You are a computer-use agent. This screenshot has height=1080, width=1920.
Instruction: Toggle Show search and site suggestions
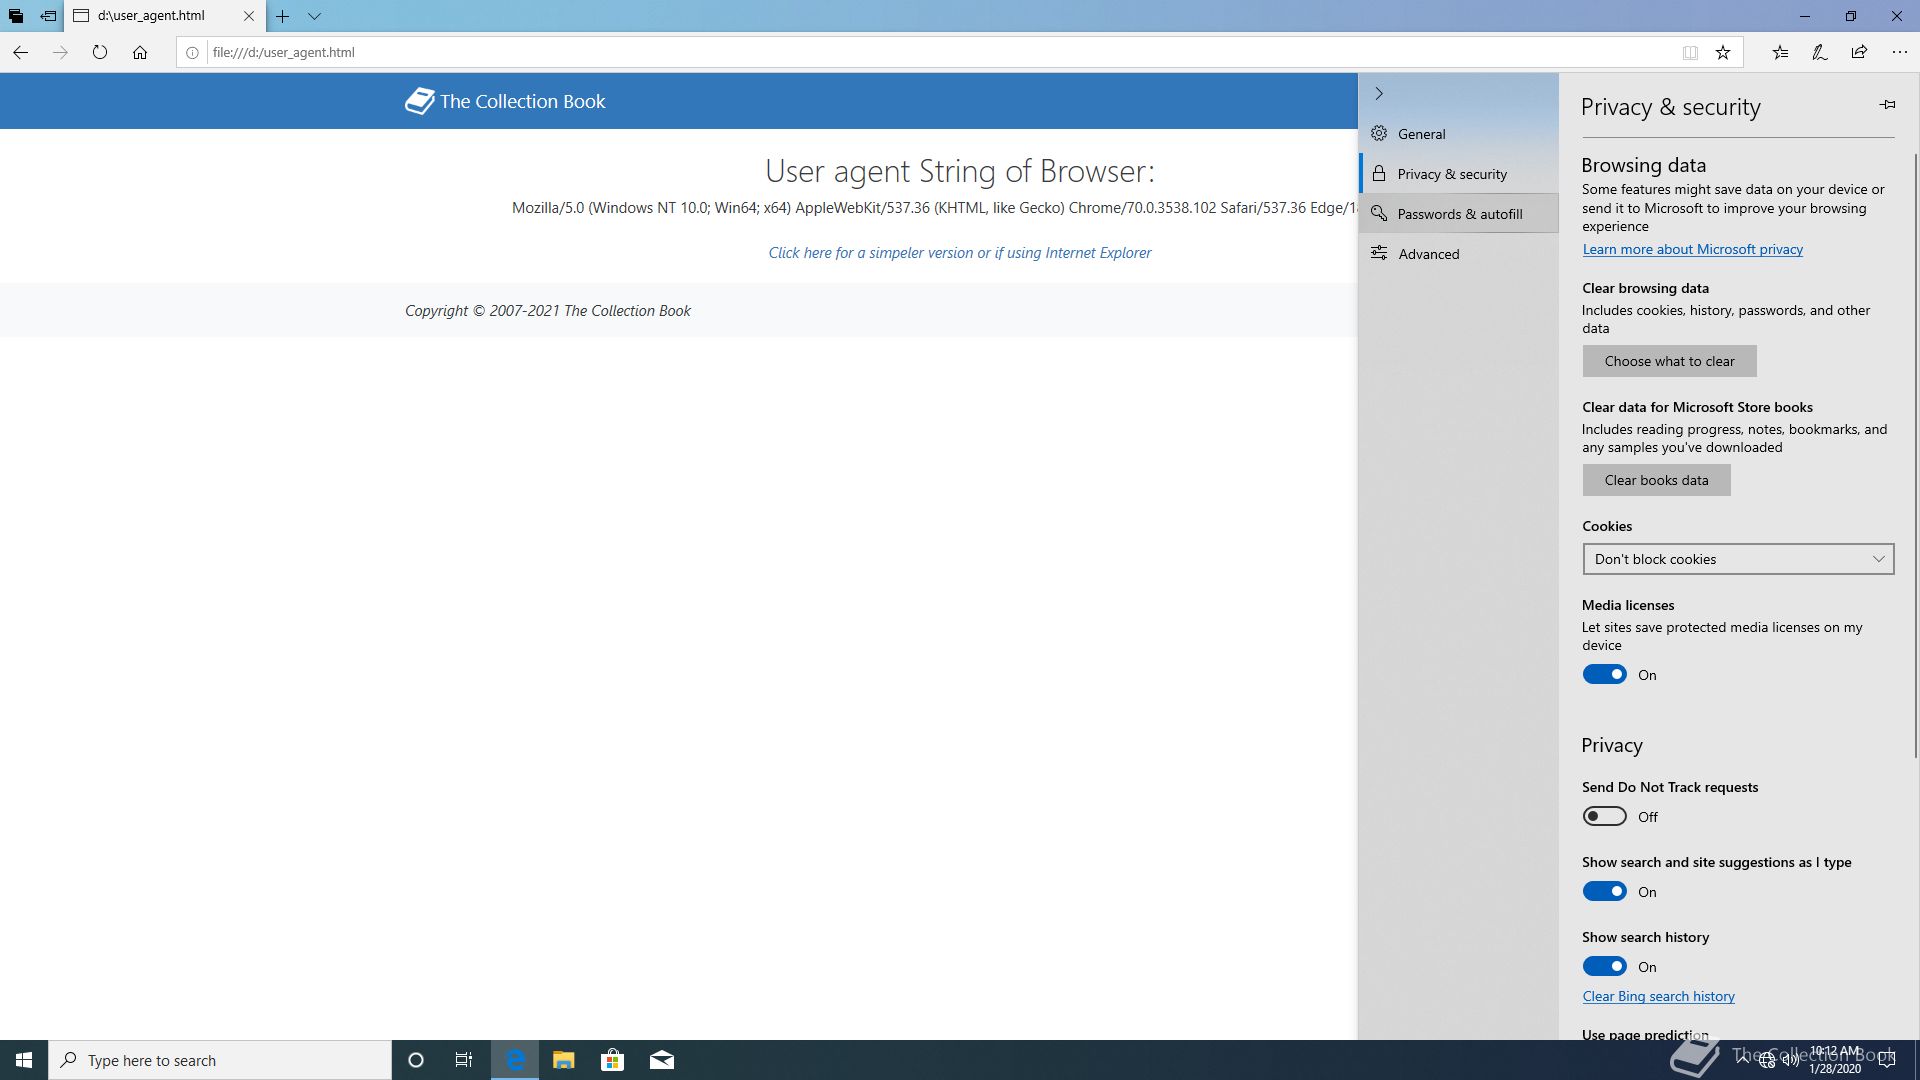tap(1604, 892)
